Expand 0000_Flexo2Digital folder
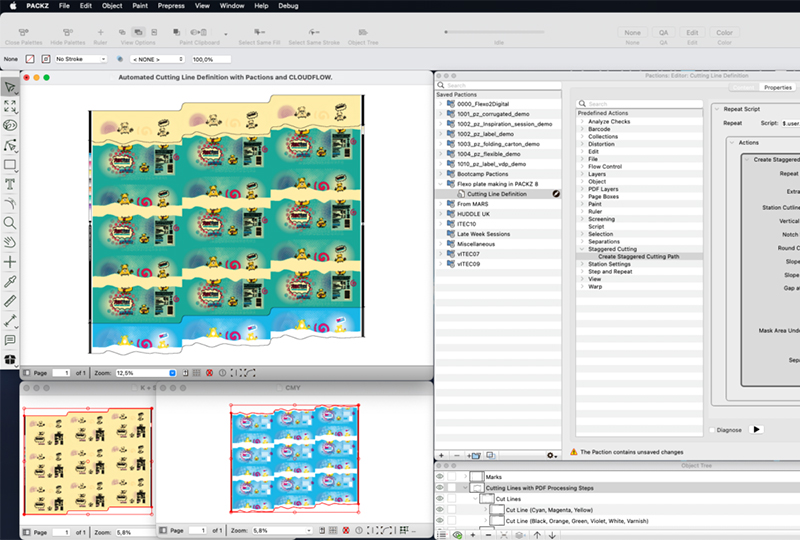Screen dimensions: 800x540 (x=441, y=104)
